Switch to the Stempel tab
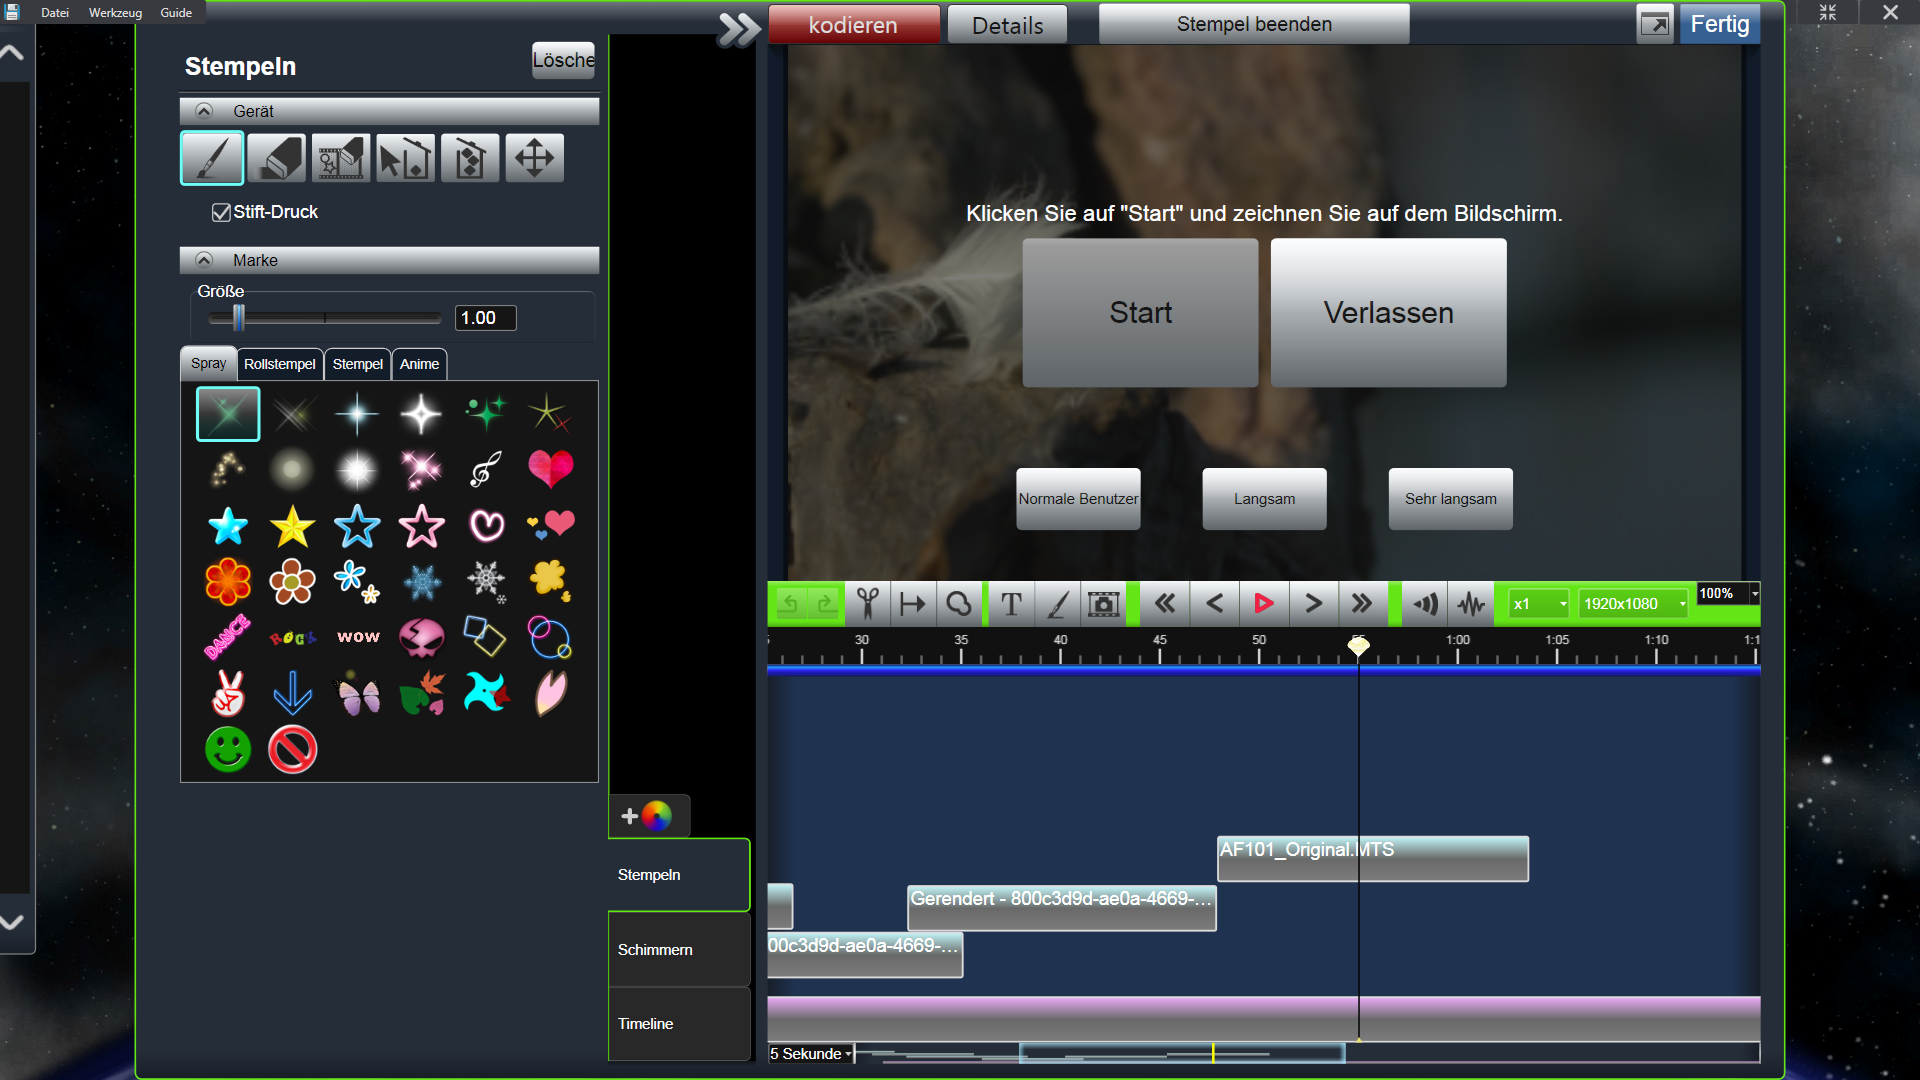 [x=358, y=364]
